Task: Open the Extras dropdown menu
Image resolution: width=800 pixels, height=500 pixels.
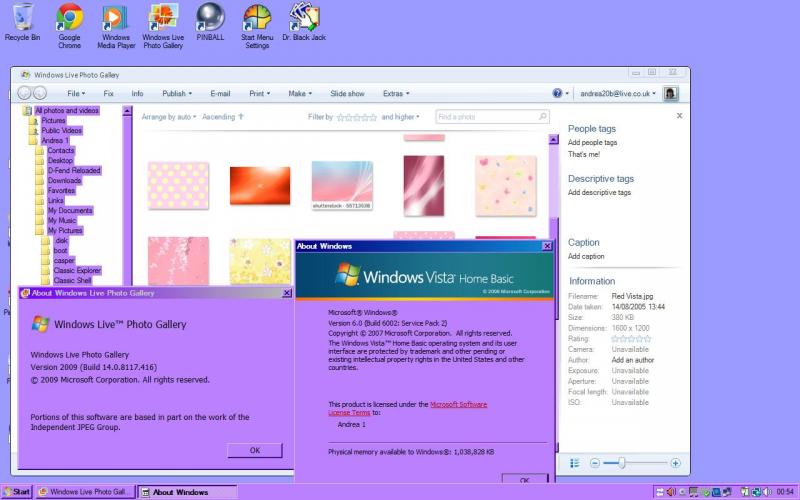Action: point(396,93)
